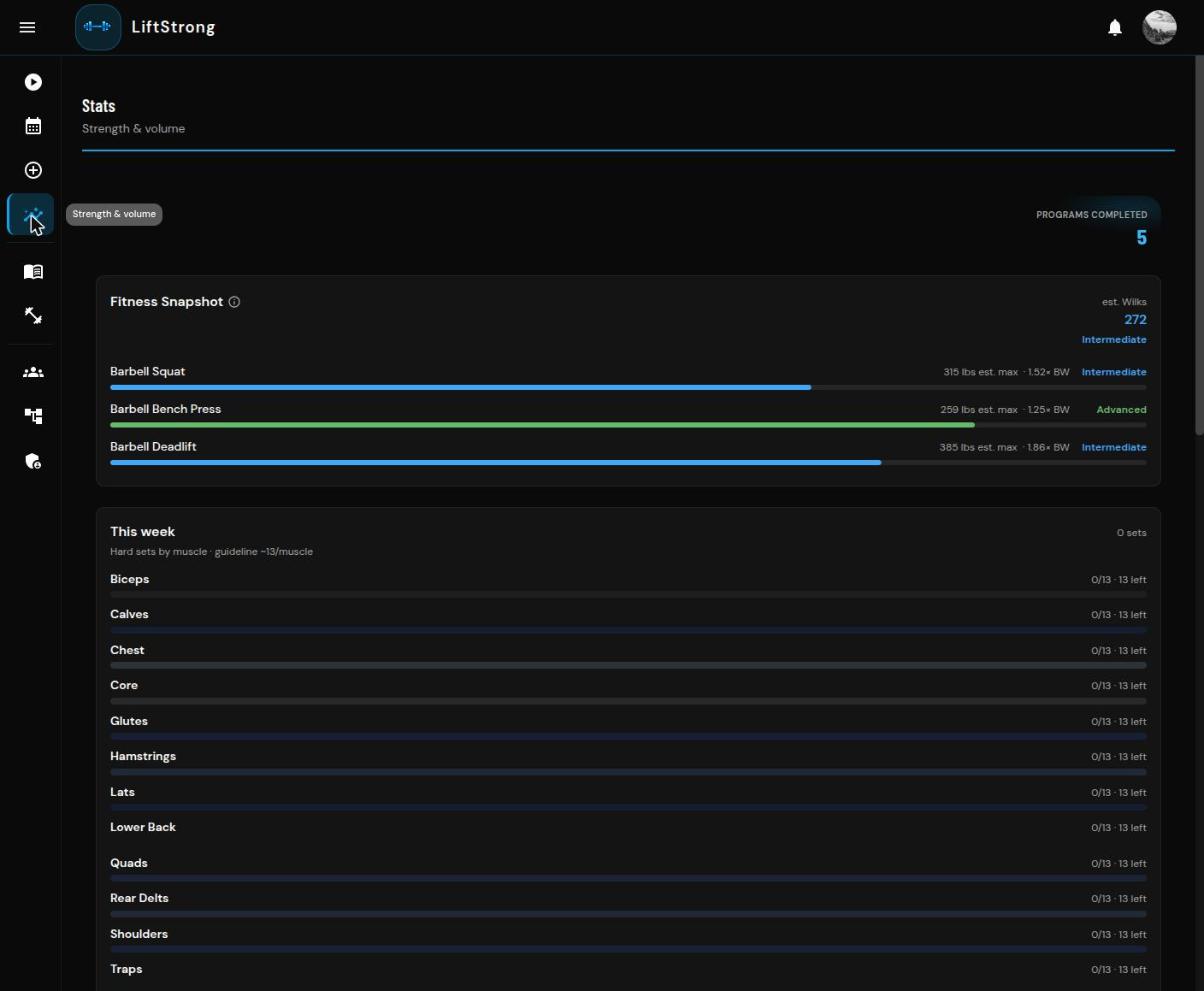The width and height of the screenshot is (1204, 991).
Task: Click the Lower Back muscle row
Action: (x=628, y=834)
